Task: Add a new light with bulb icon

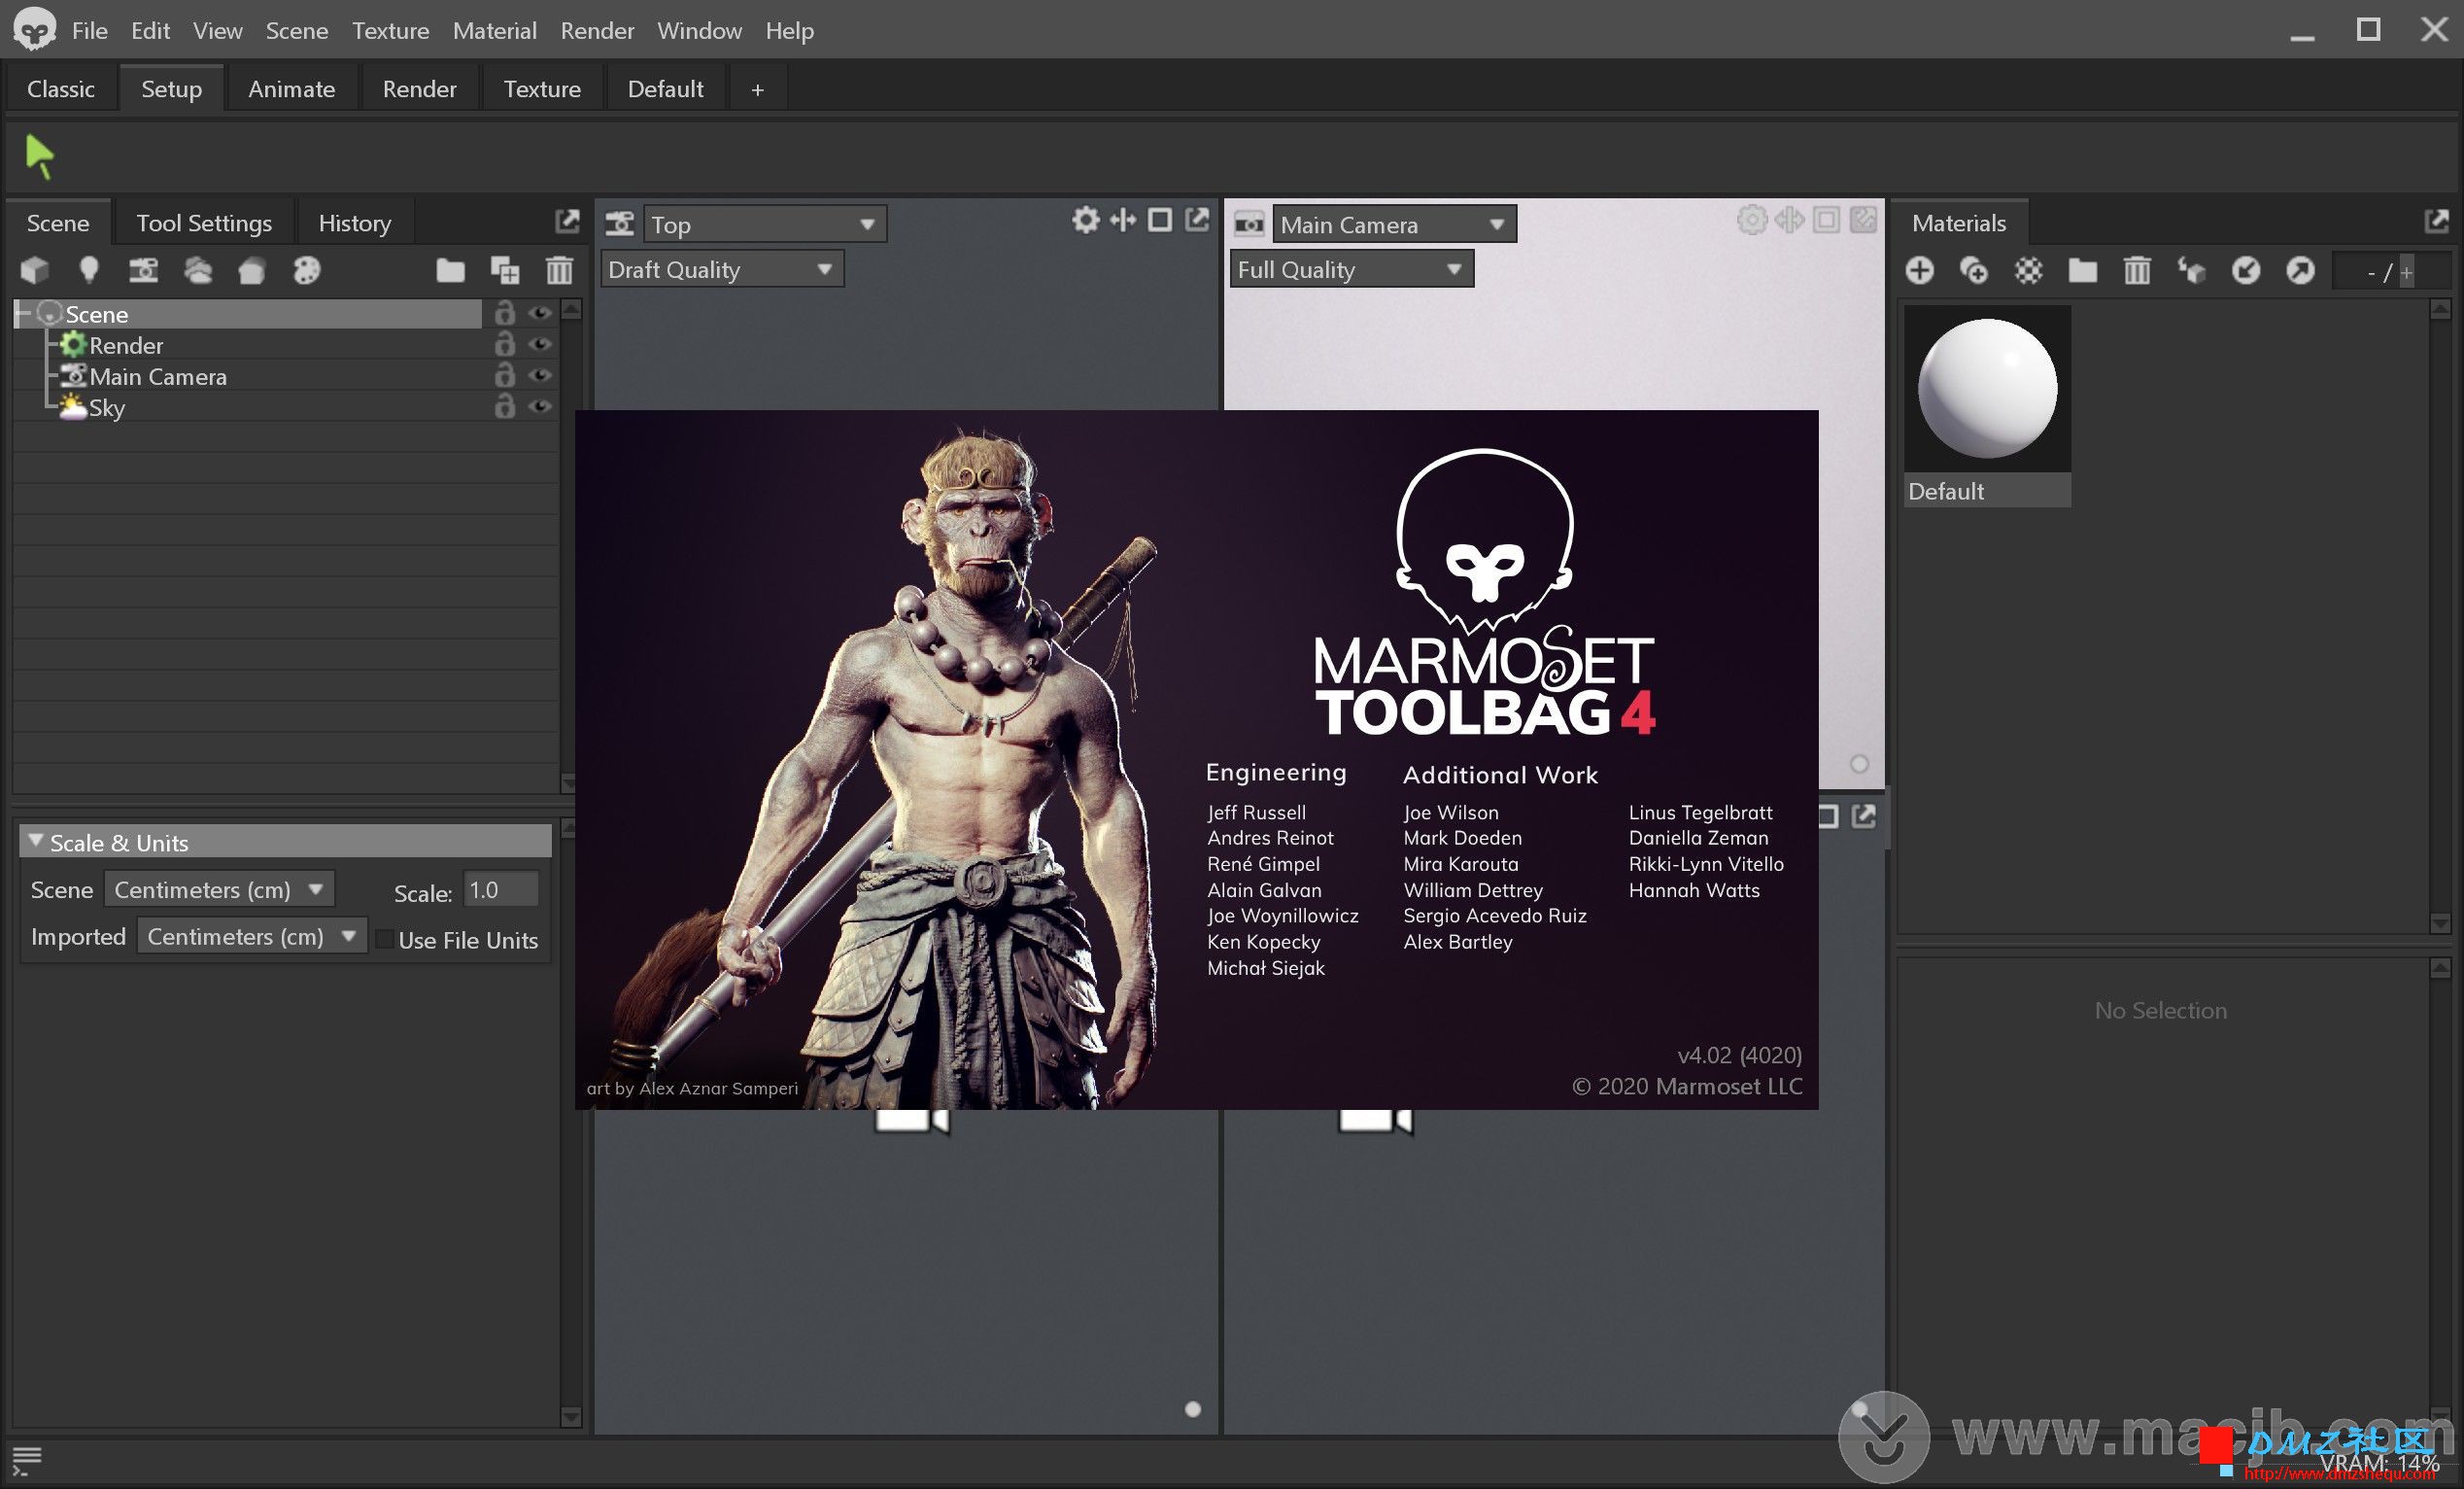Action: pos(89,270)
